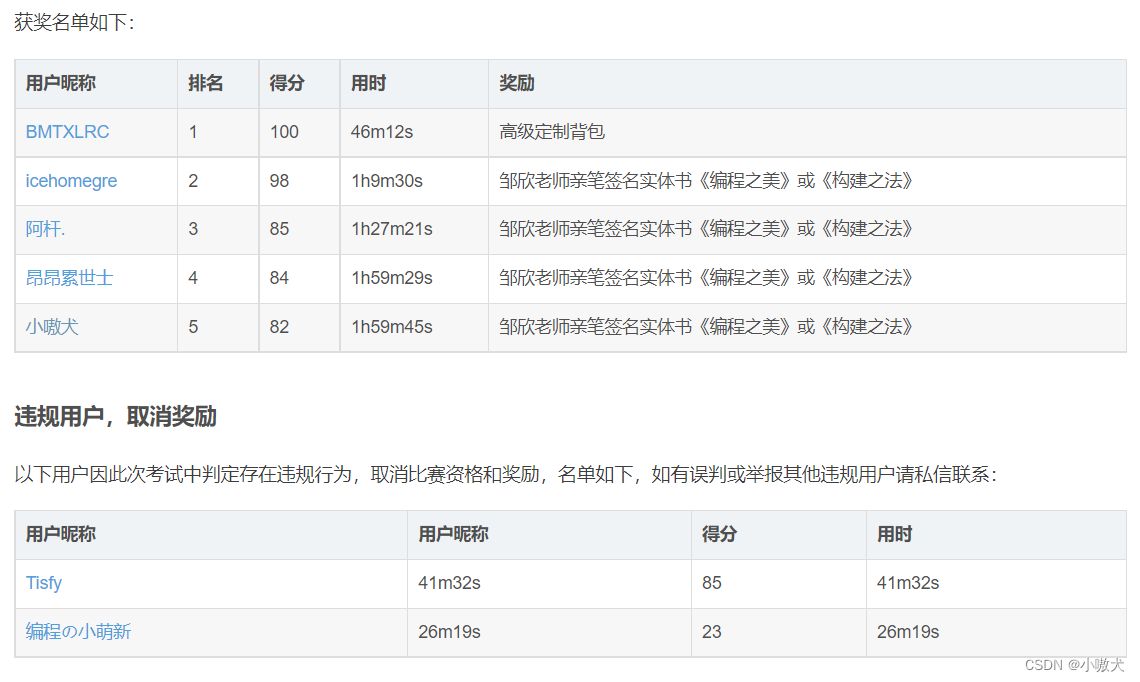
Task: Select the 1h9m30s time cell
Action: pyautogui.click(x=414, y=181)
